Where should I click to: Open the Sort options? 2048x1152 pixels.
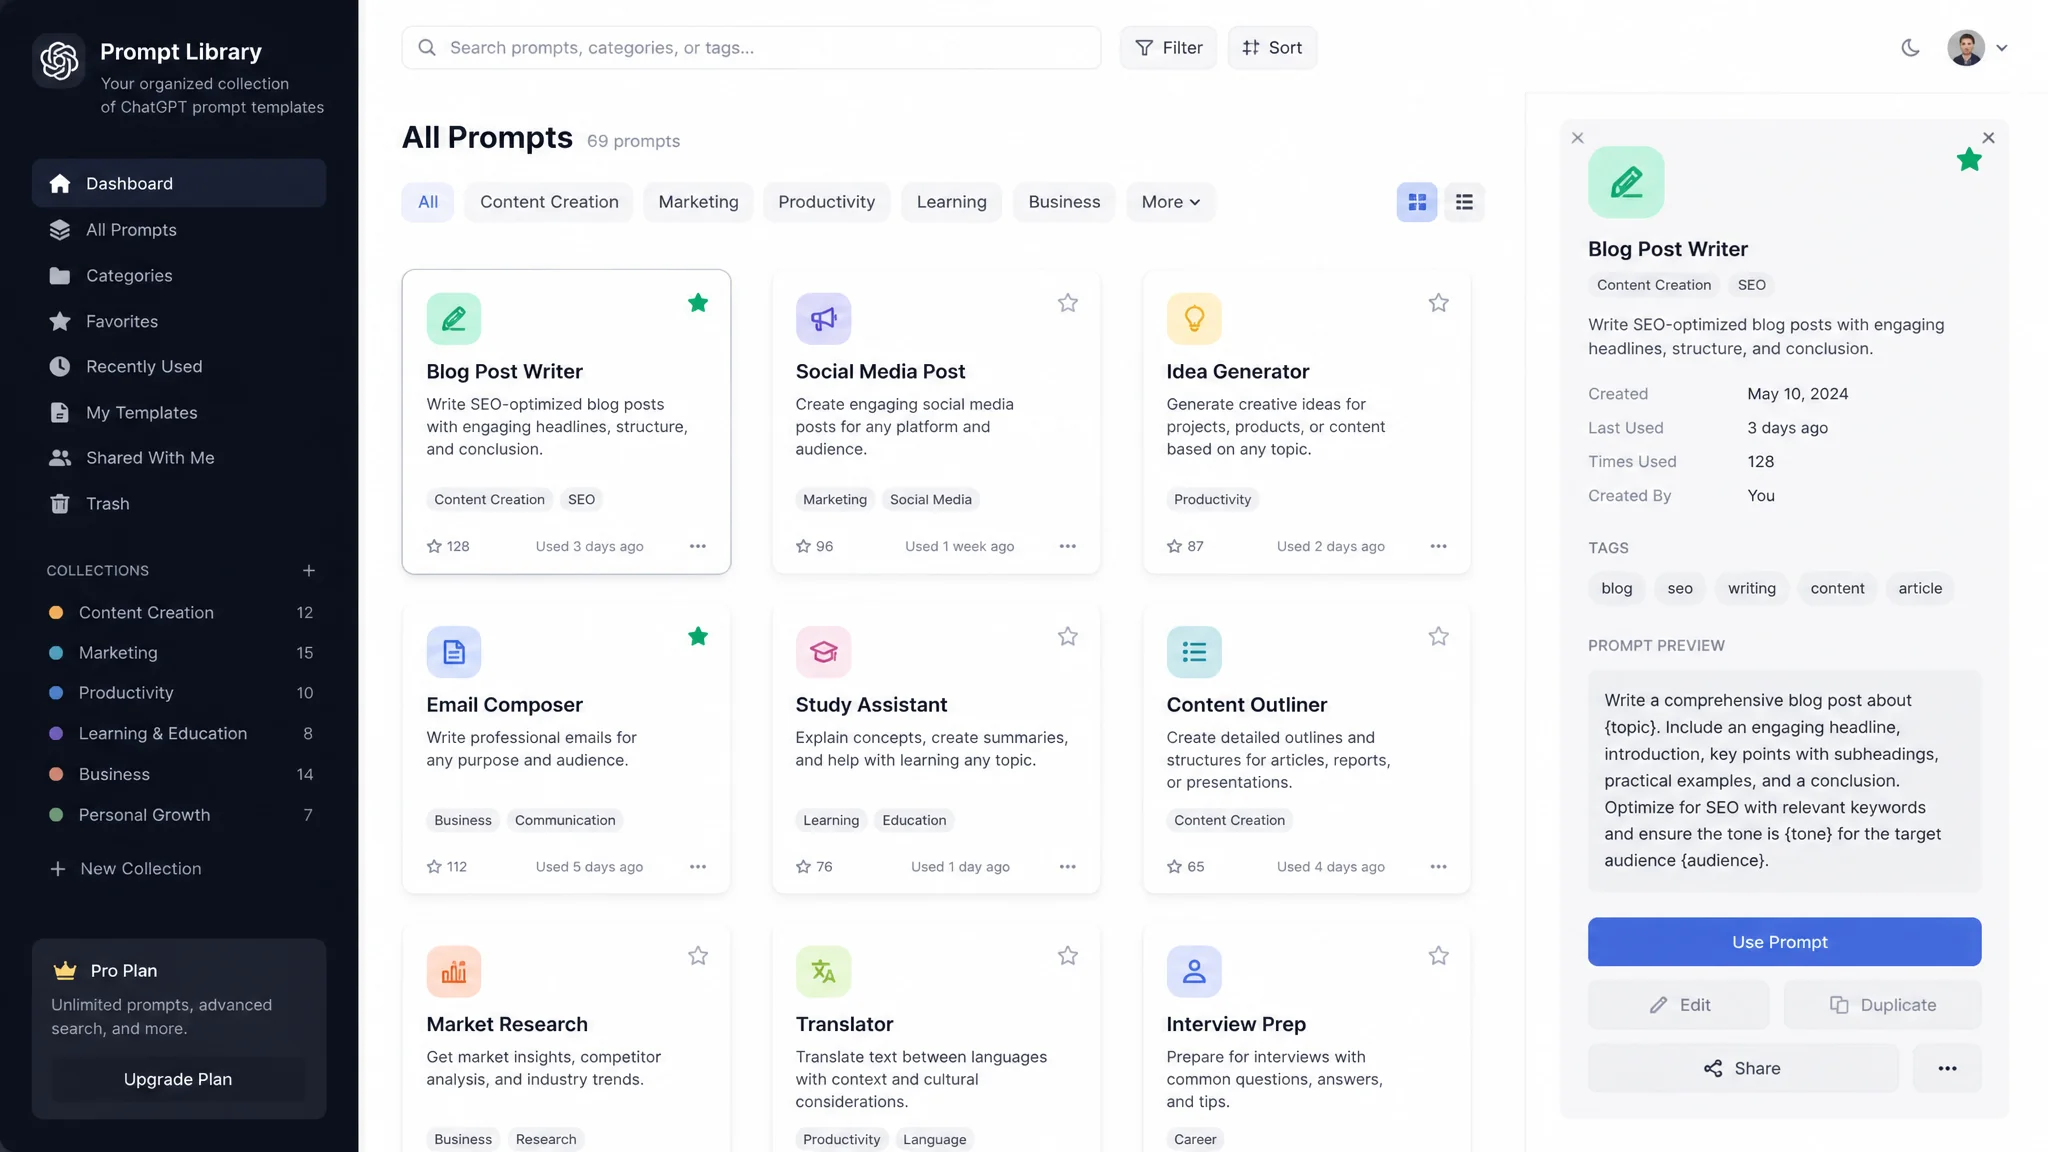(1272, 48)
